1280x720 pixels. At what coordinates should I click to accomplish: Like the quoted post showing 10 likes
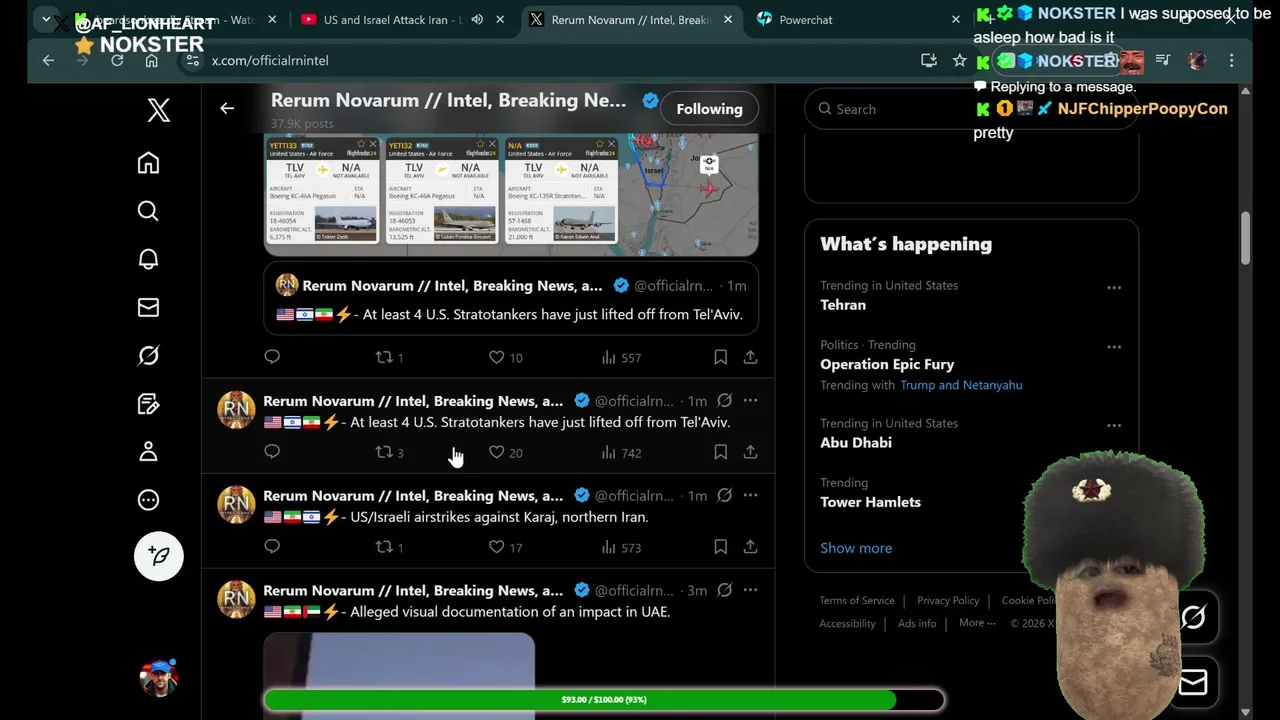point(505,357)
